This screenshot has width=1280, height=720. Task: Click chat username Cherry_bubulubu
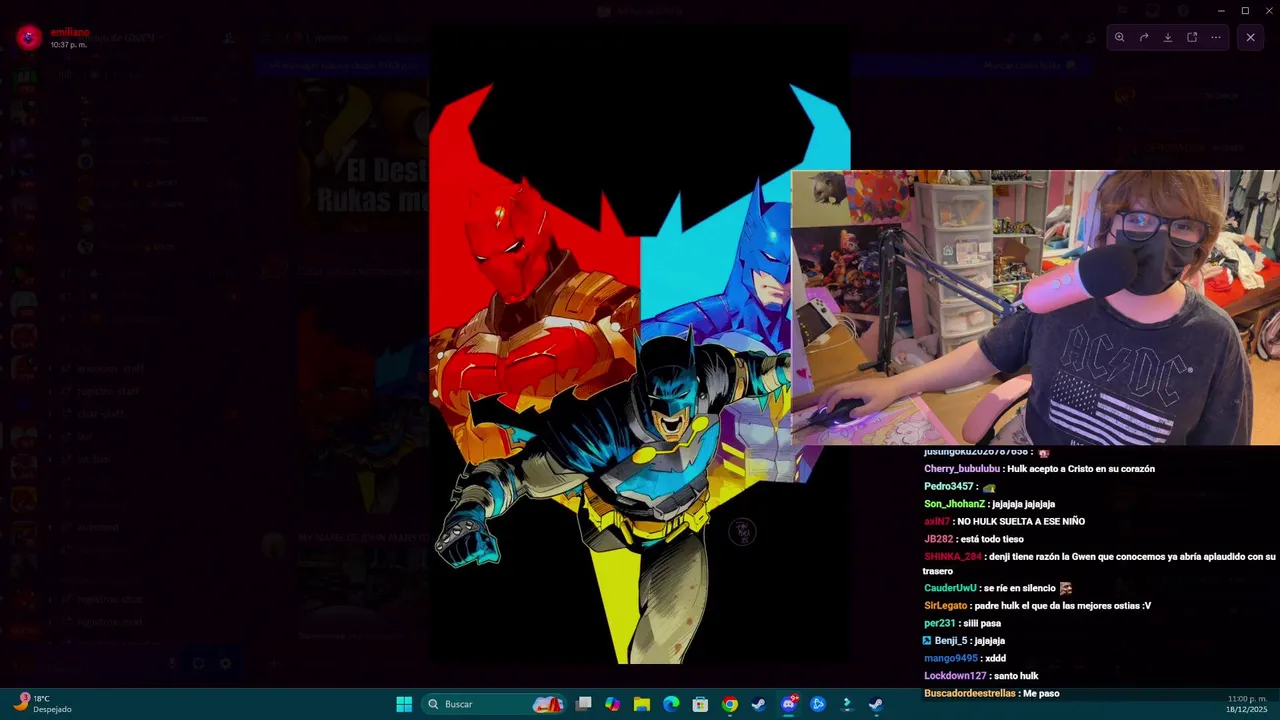[962, 469]
